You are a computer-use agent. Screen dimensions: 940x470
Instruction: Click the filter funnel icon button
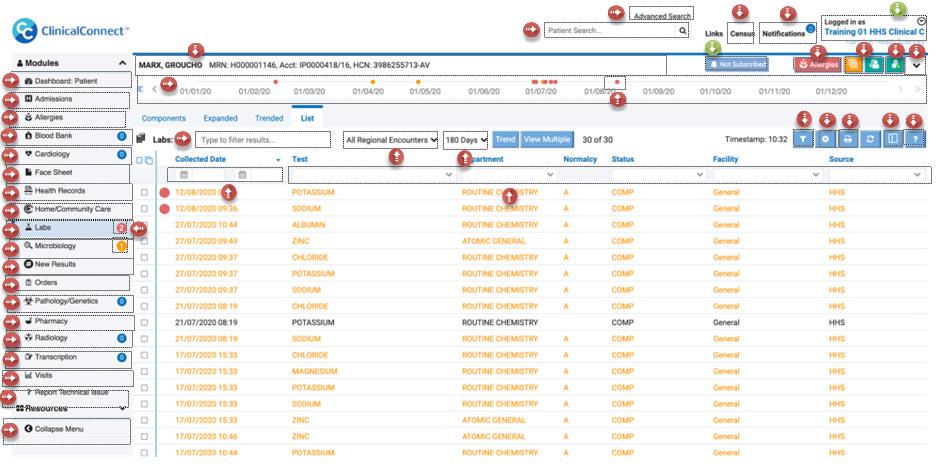pyautogui.click(x=803, y=139)
